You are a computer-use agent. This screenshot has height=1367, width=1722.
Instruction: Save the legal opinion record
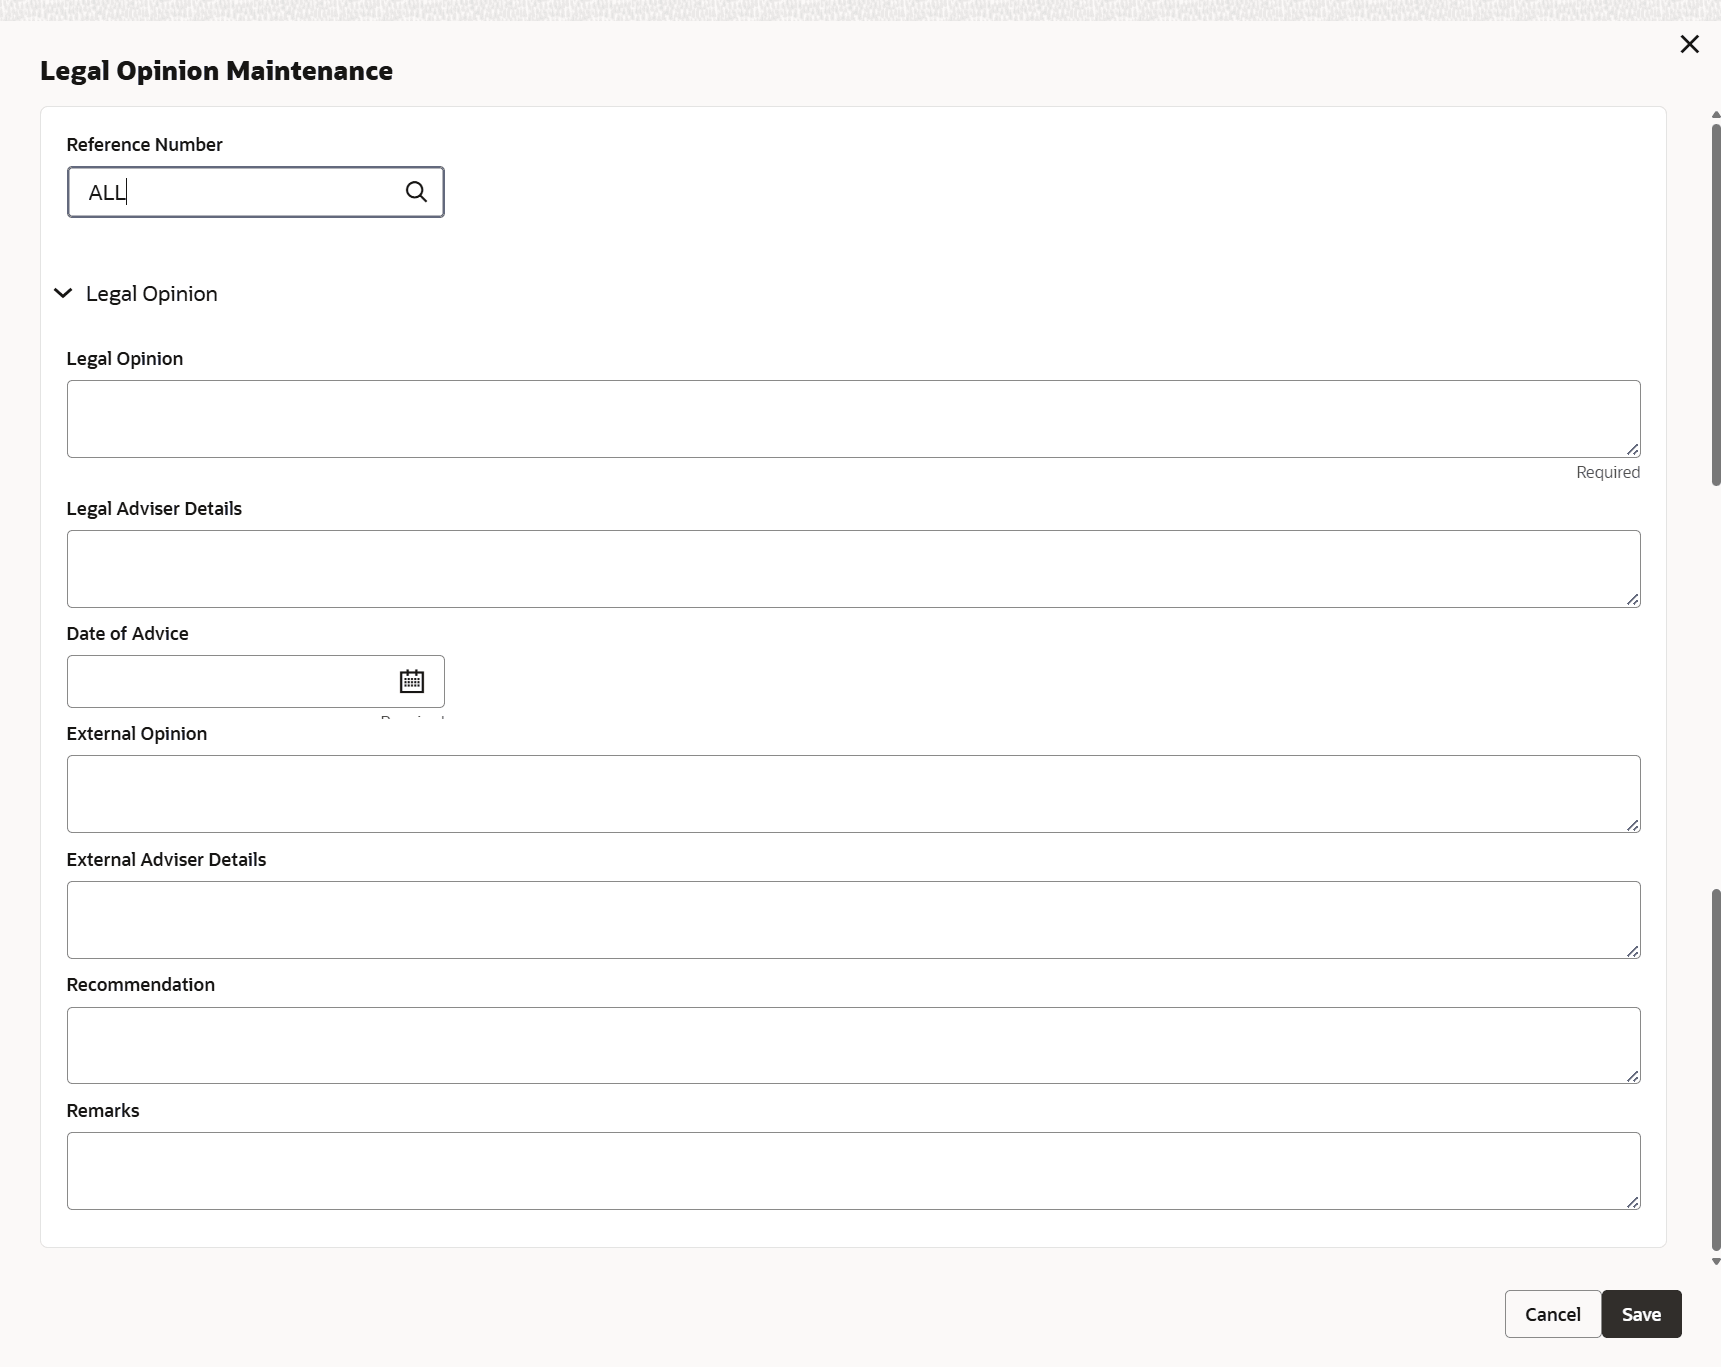point(1641,1314)
